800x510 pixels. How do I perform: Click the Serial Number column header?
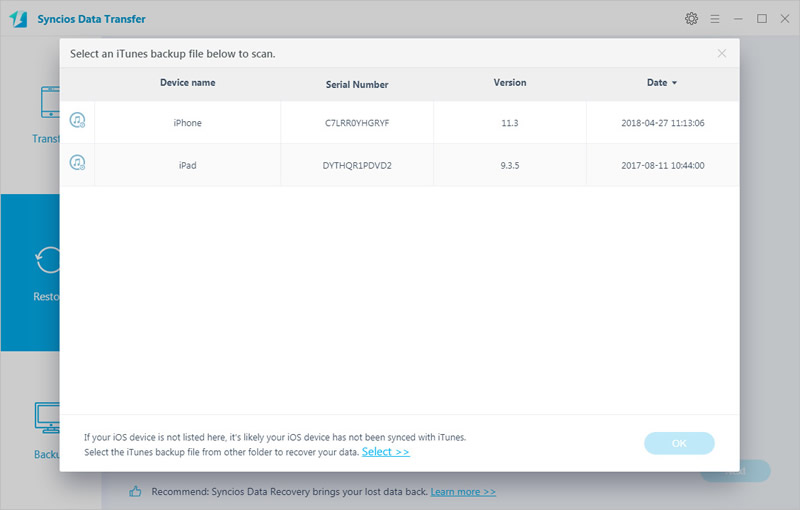pyautogui.click(x=357, y=85)
